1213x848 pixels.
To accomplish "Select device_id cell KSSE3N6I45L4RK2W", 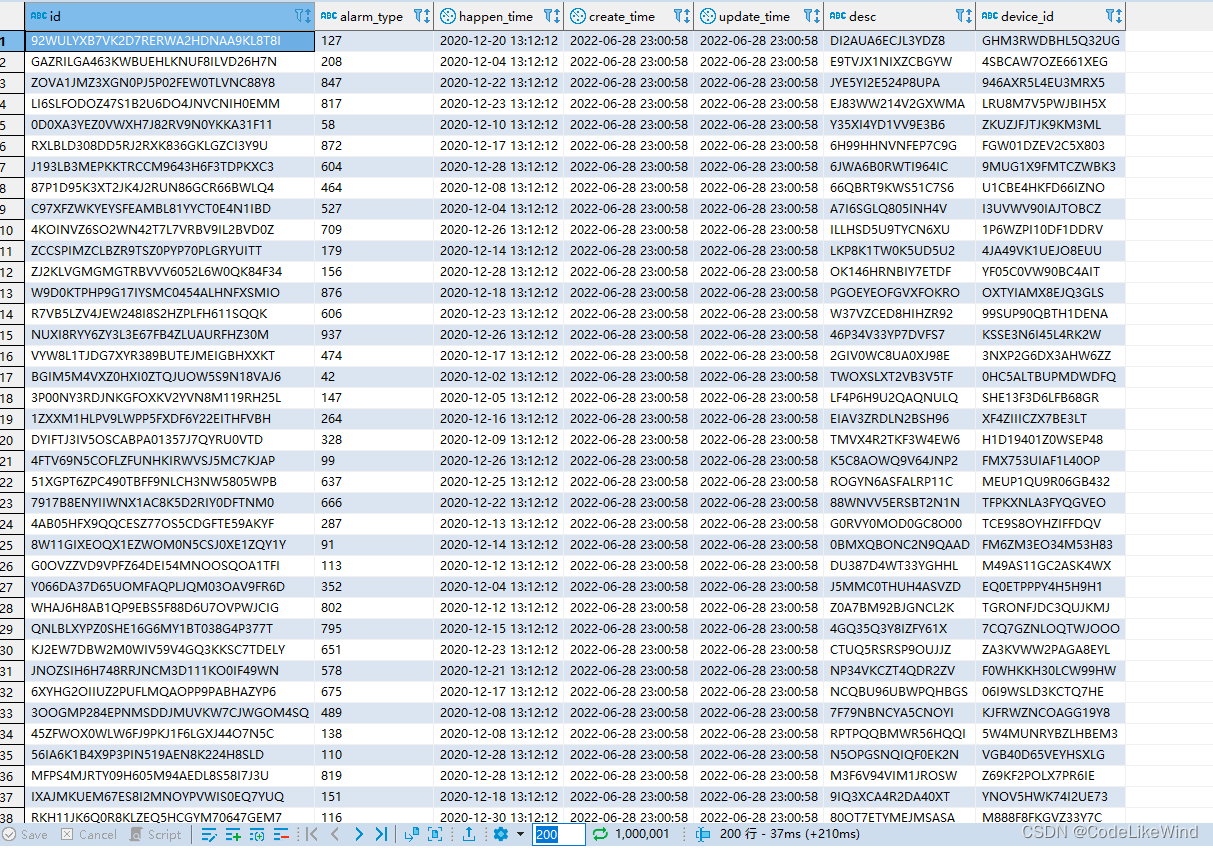I will click(x=1050, y=335).
